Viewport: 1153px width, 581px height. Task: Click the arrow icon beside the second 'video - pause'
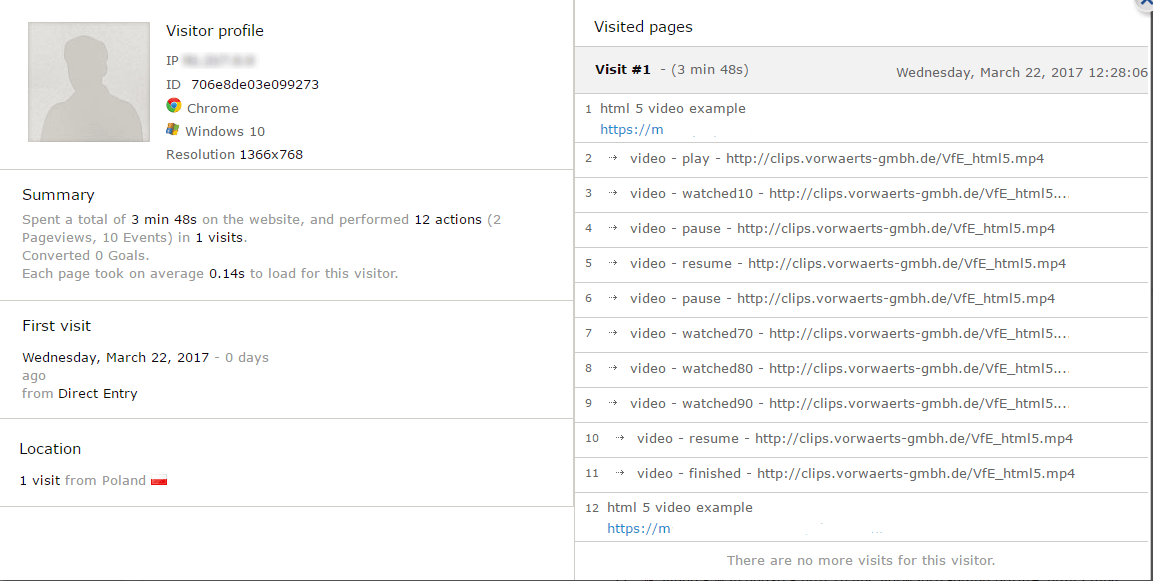coord(611,298)
